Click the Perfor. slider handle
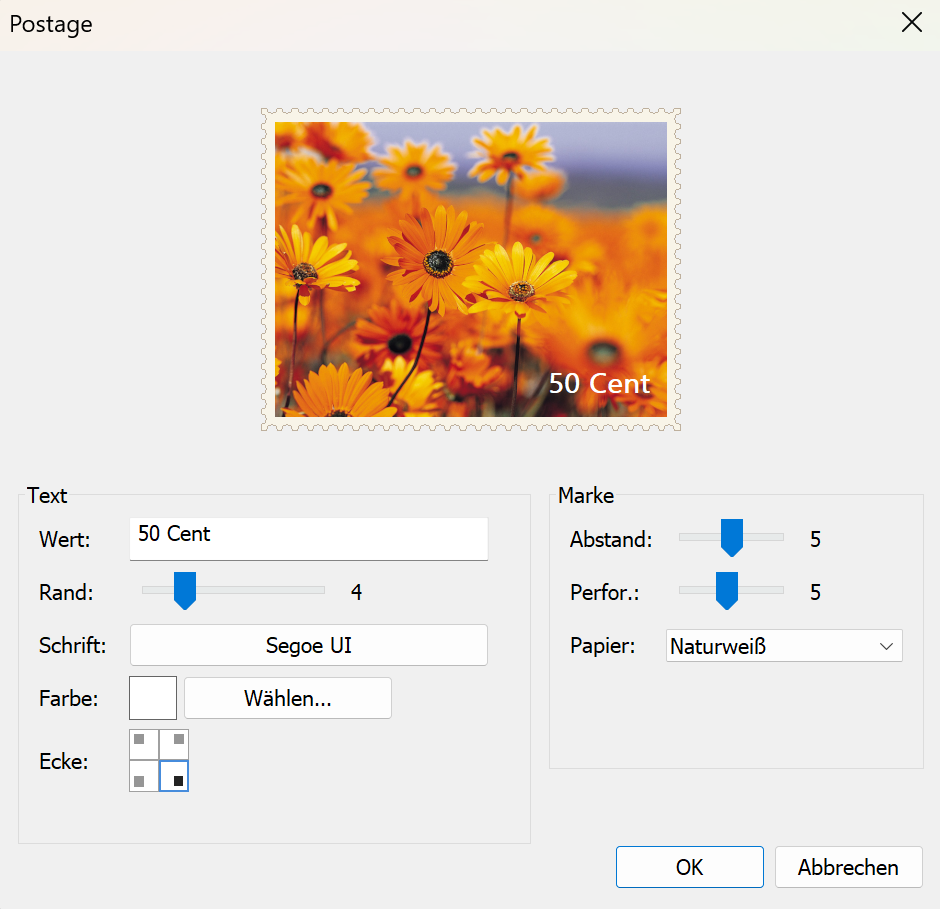940x909 pixels. (727, 590)
